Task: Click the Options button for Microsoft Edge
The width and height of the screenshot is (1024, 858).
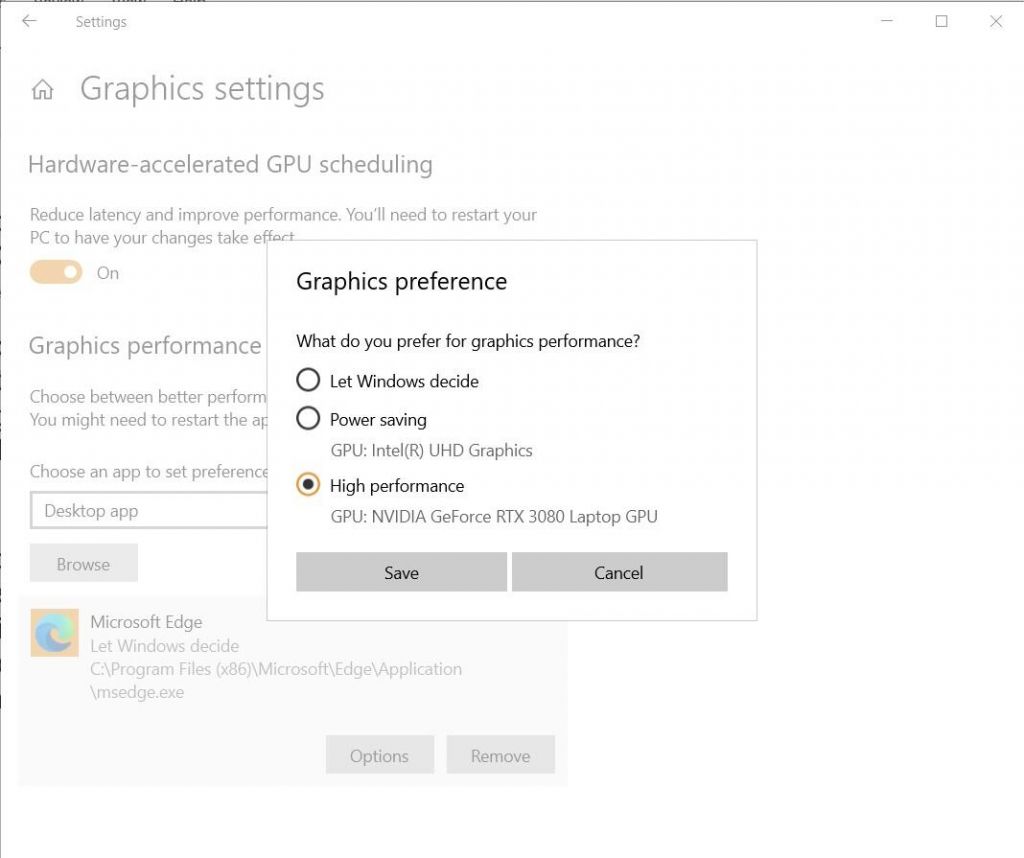Action: click(379, 755)
